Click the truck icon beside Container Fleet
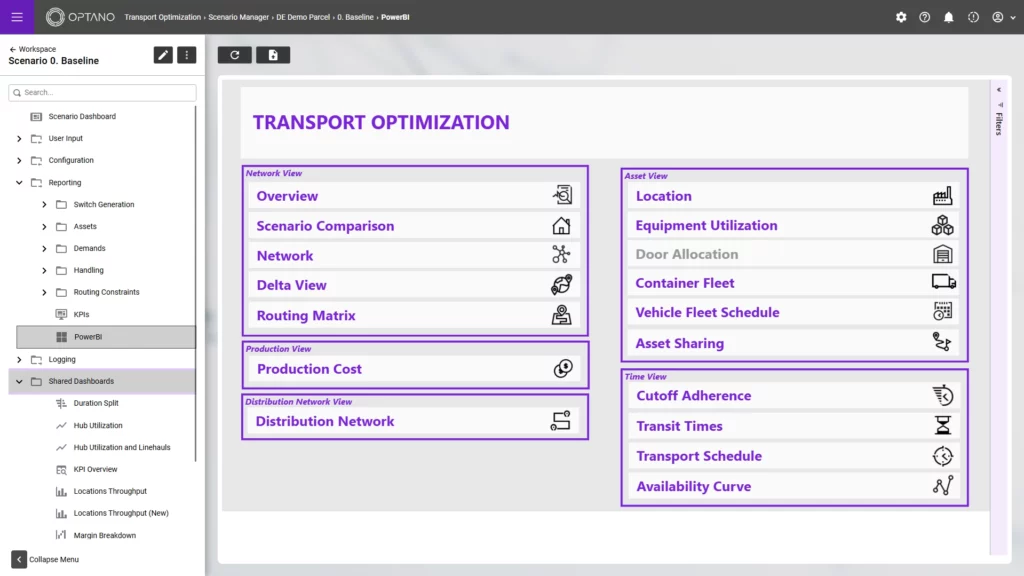 coord(943,283)
